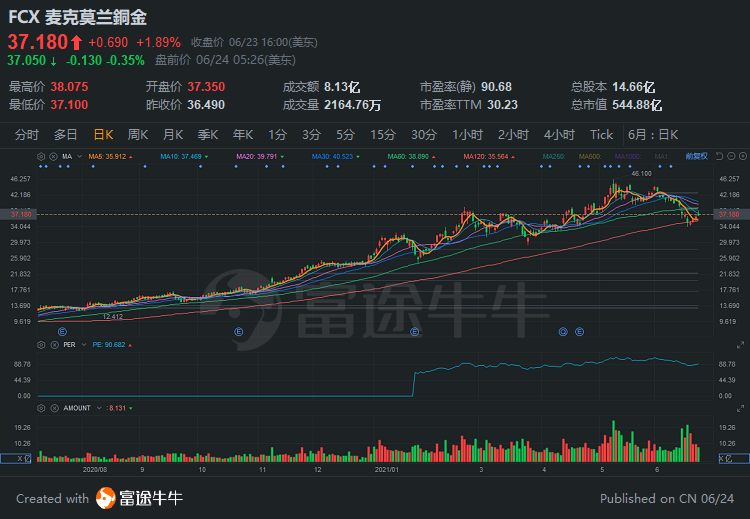Maximize the AMOUNT panel via expand arrows
The image size is (750, 519).
click(x=740, y=408)
